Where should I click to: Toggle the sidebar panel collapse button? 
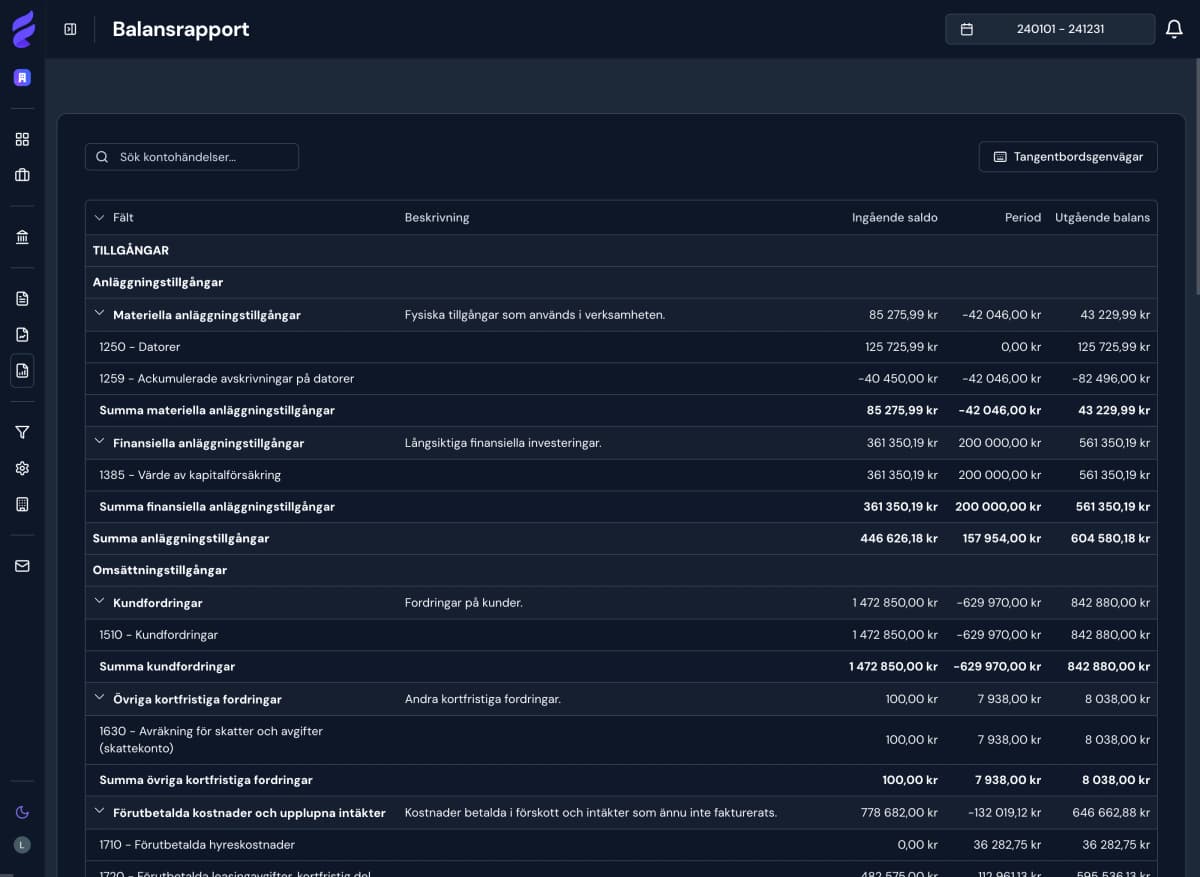pos(70,29)
